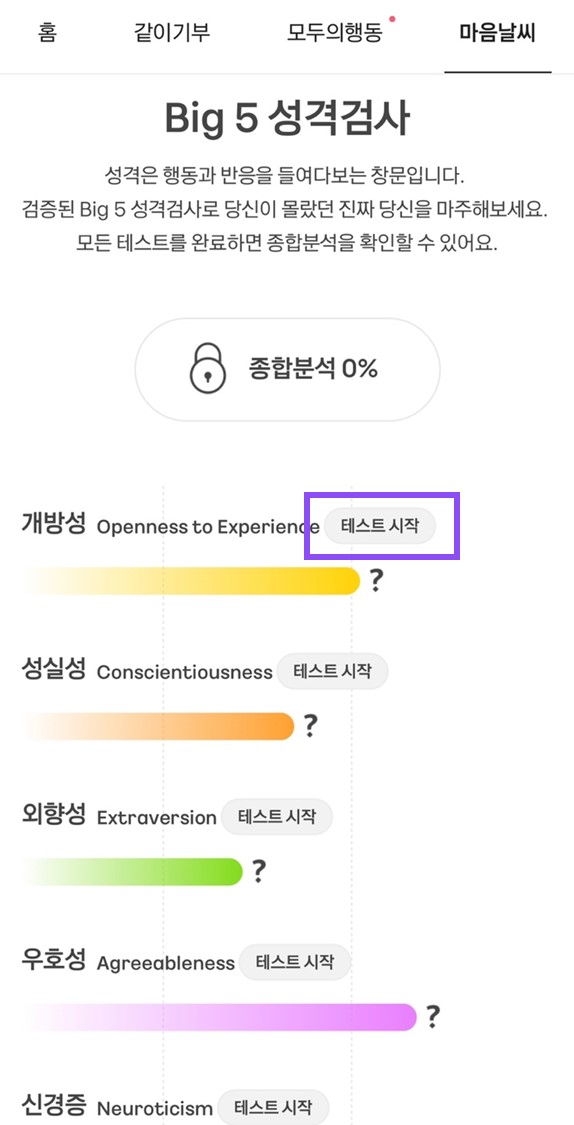
Task: Click the question mark after the Conscientiousness bar
Action: 309,725
